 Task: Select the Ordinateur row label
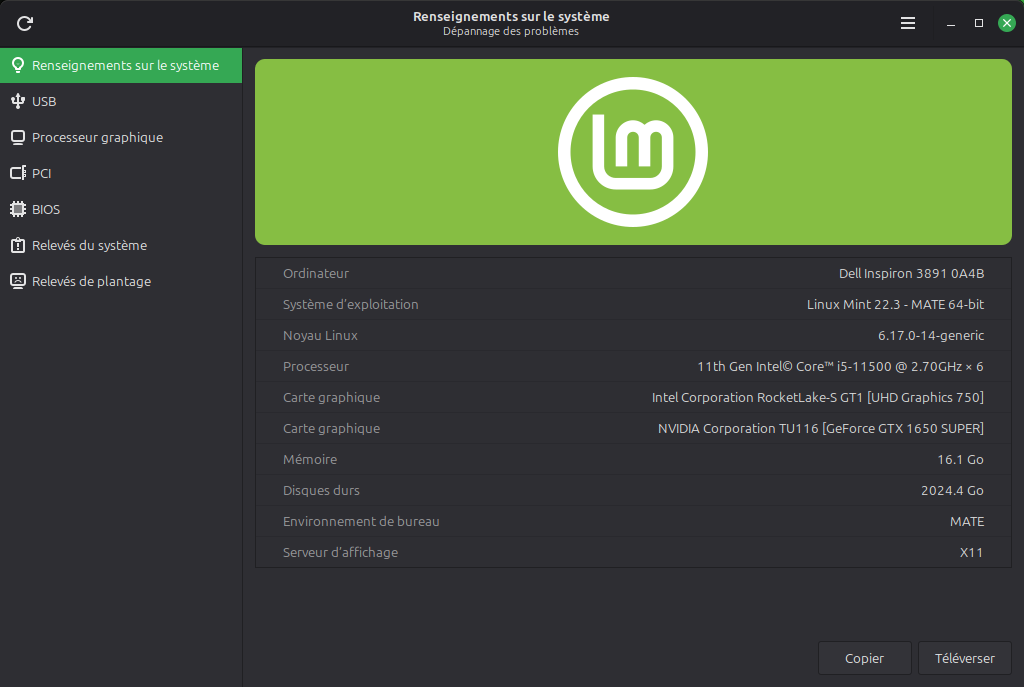[x=315, y=274]
